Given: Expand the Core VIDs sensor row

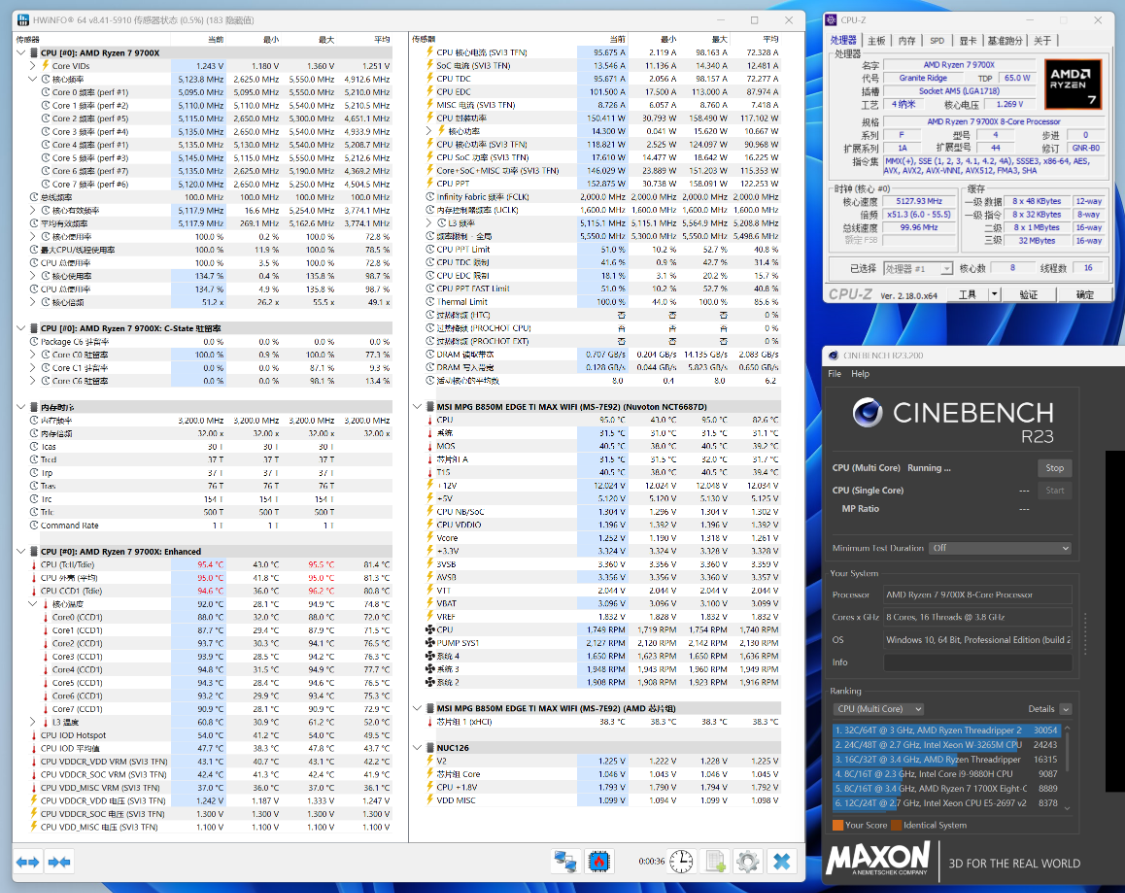Looking at the screenshot, I should pyautogui.click(x=32, y=66).
